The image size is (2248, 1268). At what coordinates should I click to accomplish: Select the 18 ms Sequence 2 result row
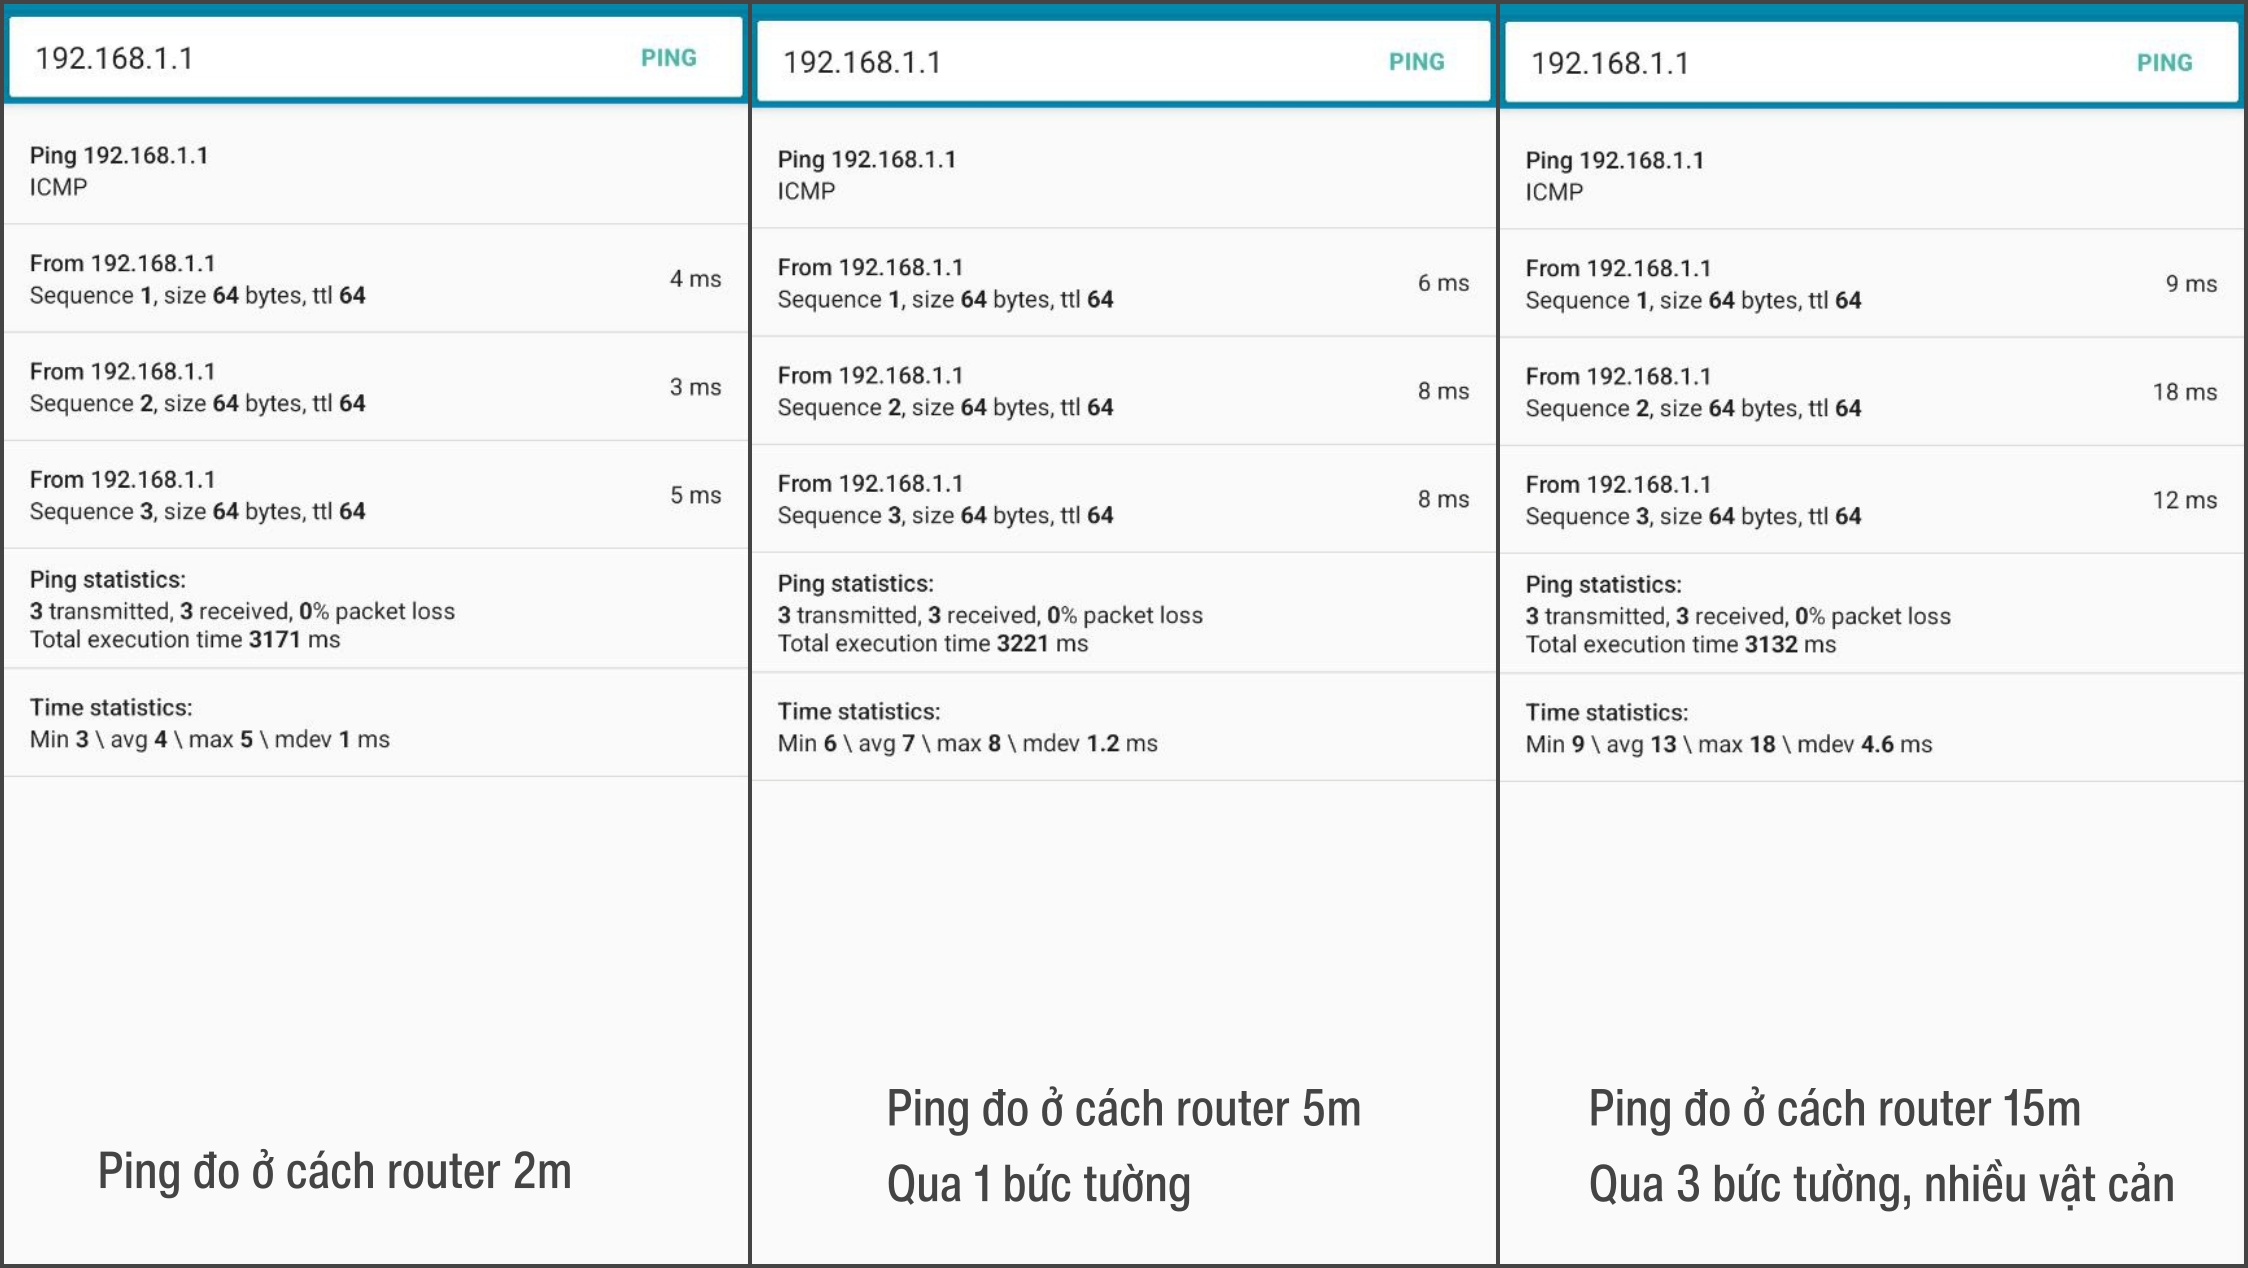(1872, 392)
